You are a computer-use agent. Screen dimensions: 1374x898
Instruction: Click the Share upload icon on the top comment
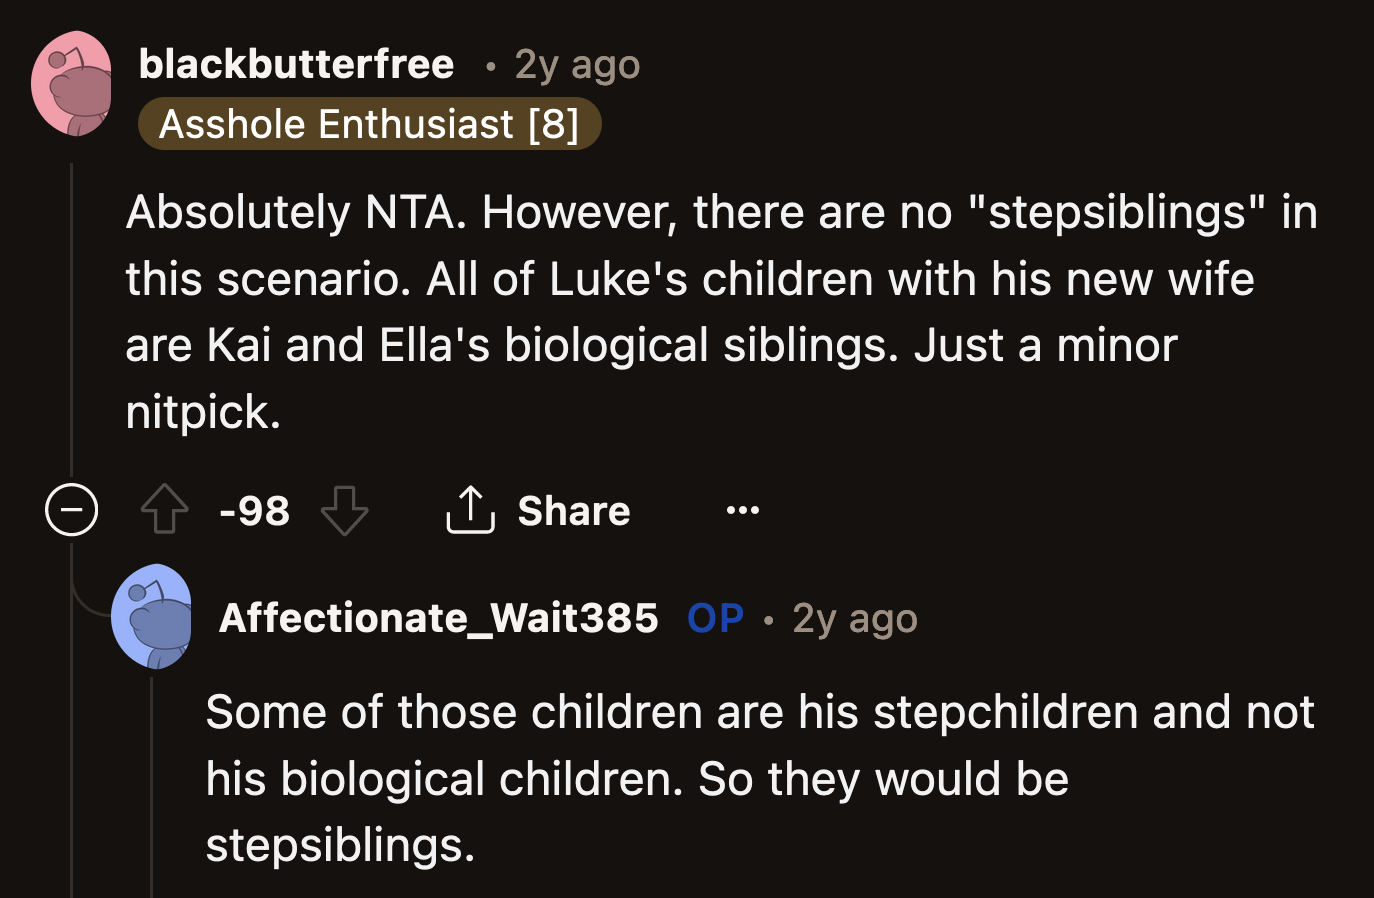(x=470, y=509)
